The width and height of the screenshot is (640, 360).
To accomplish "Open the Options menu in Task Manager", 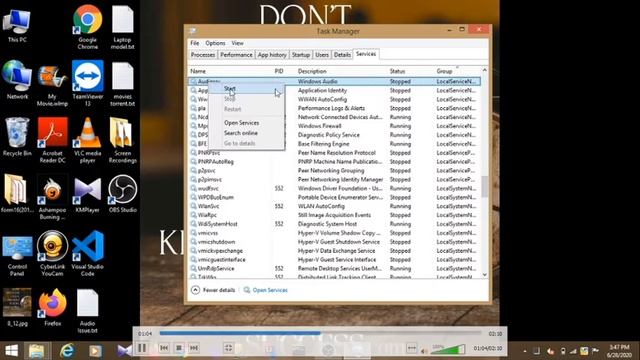I will coord(215,43).
